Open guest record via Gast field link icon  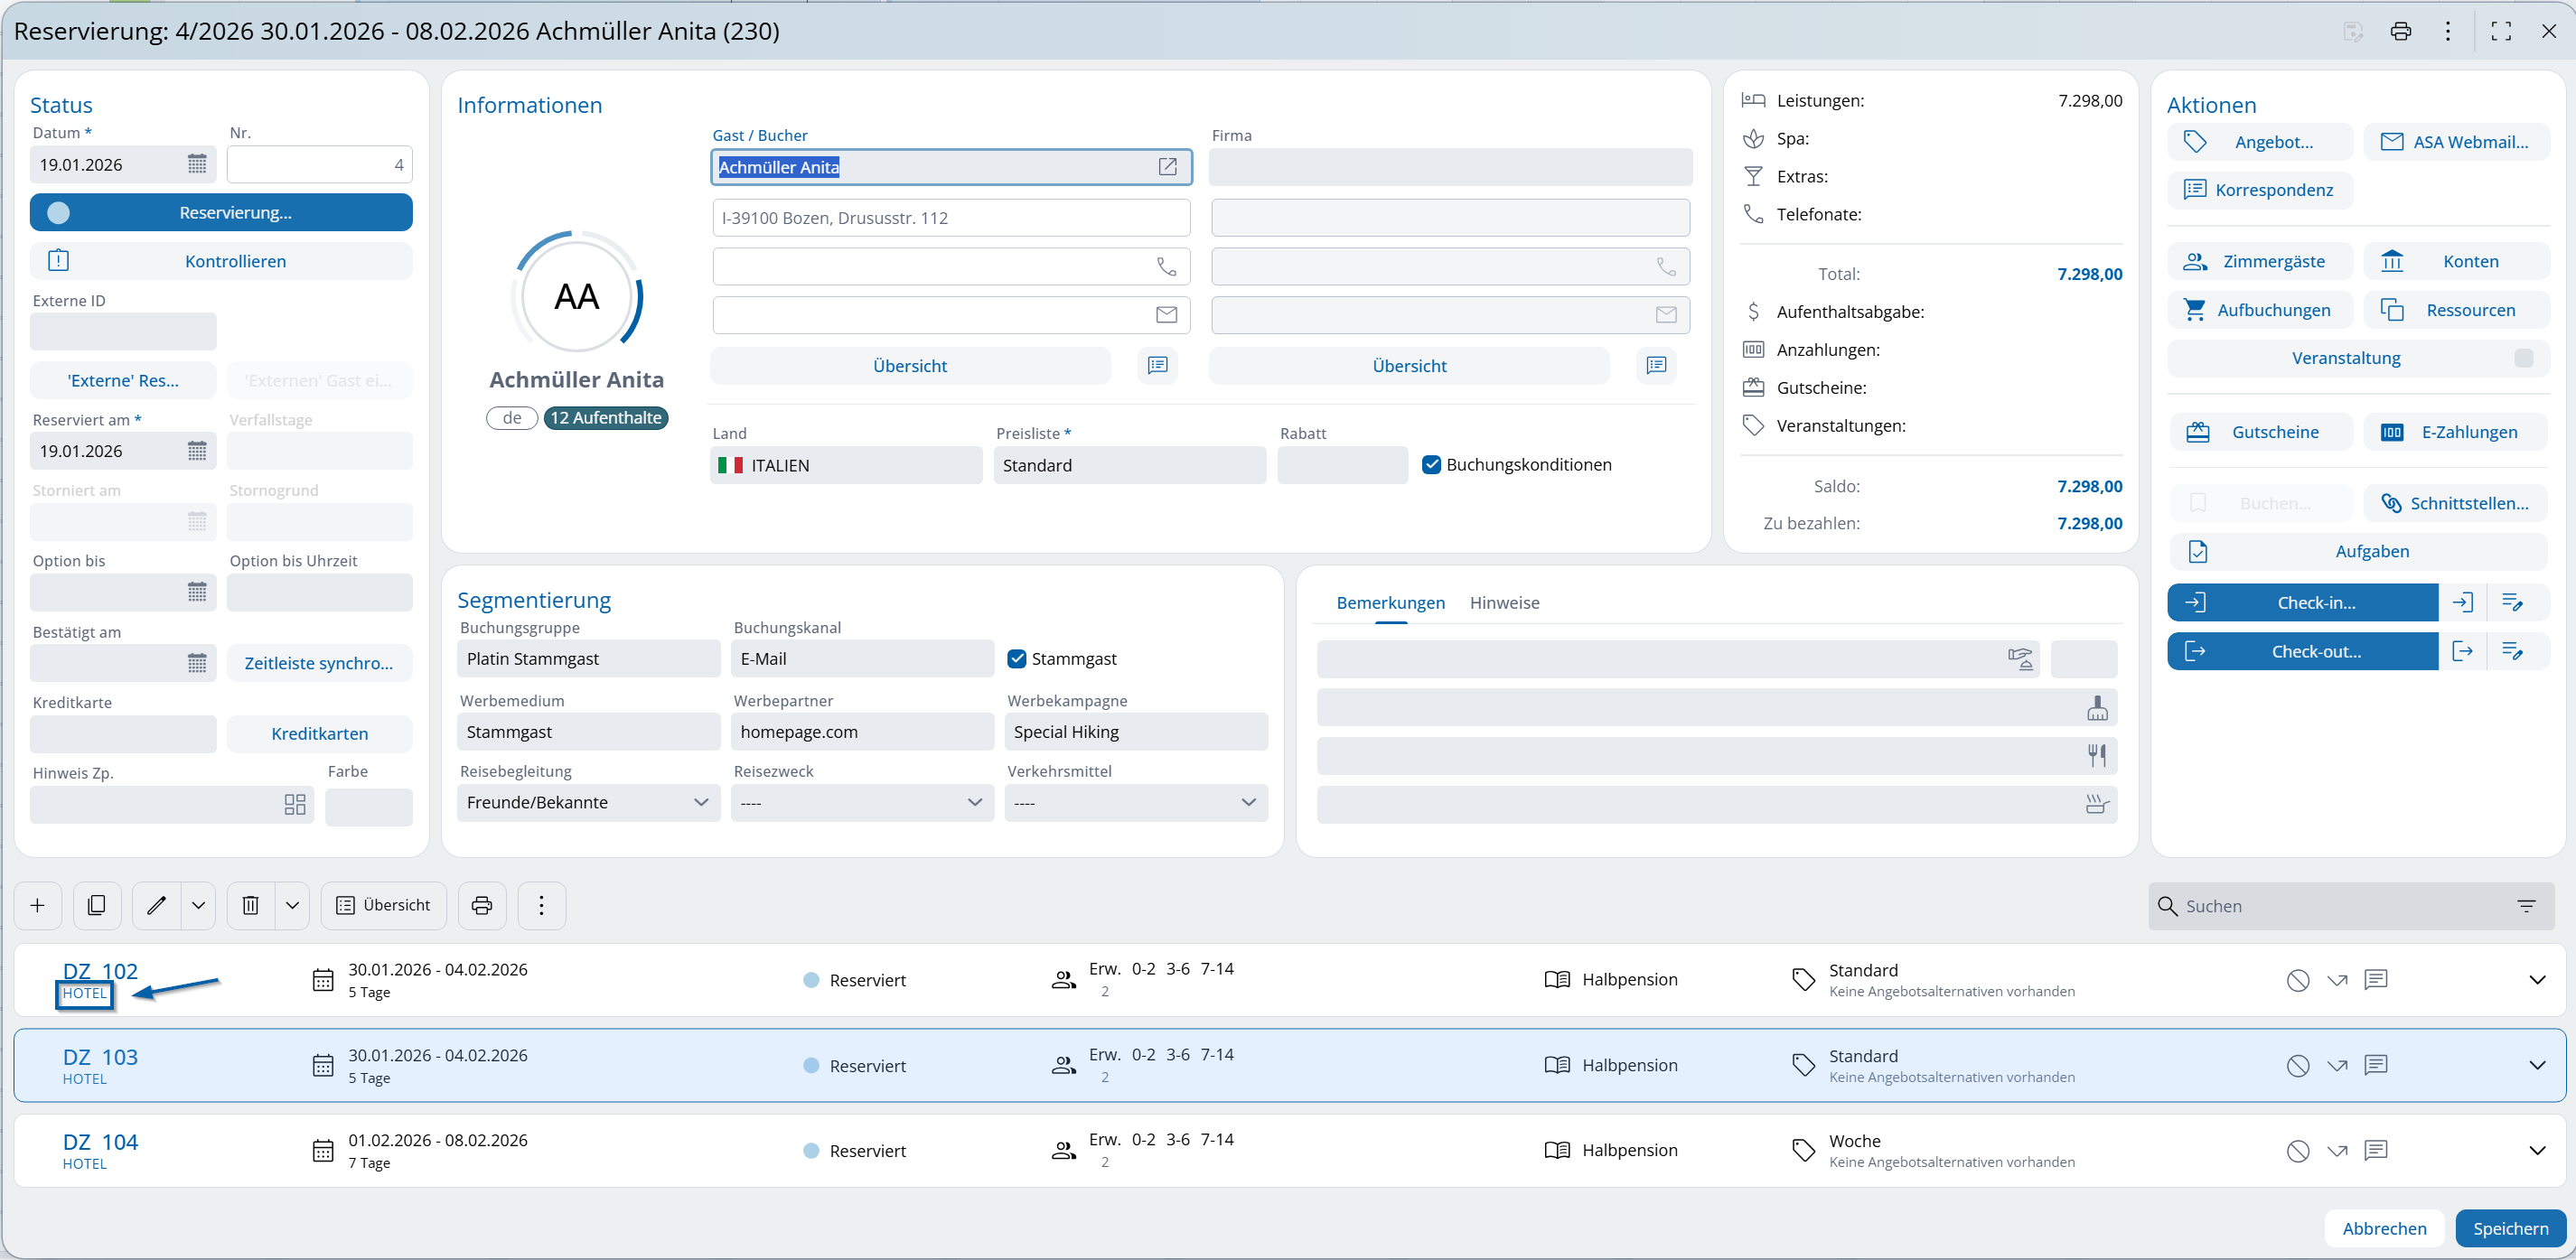click(x=1167, y=167)
